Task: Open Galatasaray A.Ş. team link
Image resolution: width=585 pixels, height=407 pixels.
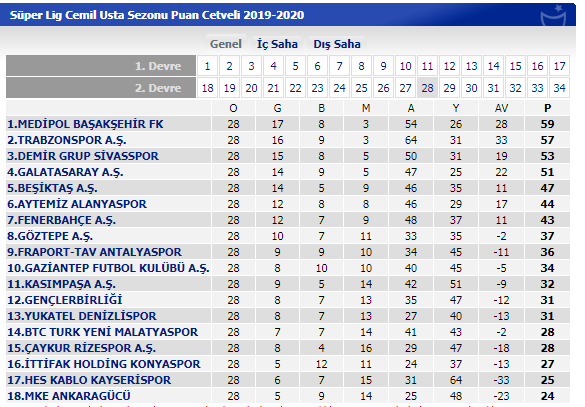Action: coord(65,172)
